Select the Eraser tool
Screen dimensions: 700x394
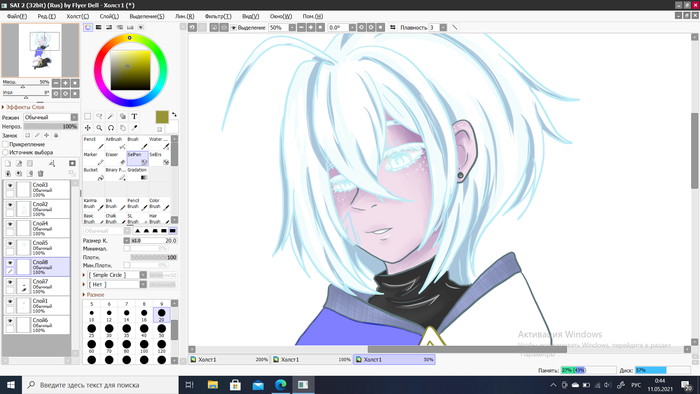[x=116, y=158]
